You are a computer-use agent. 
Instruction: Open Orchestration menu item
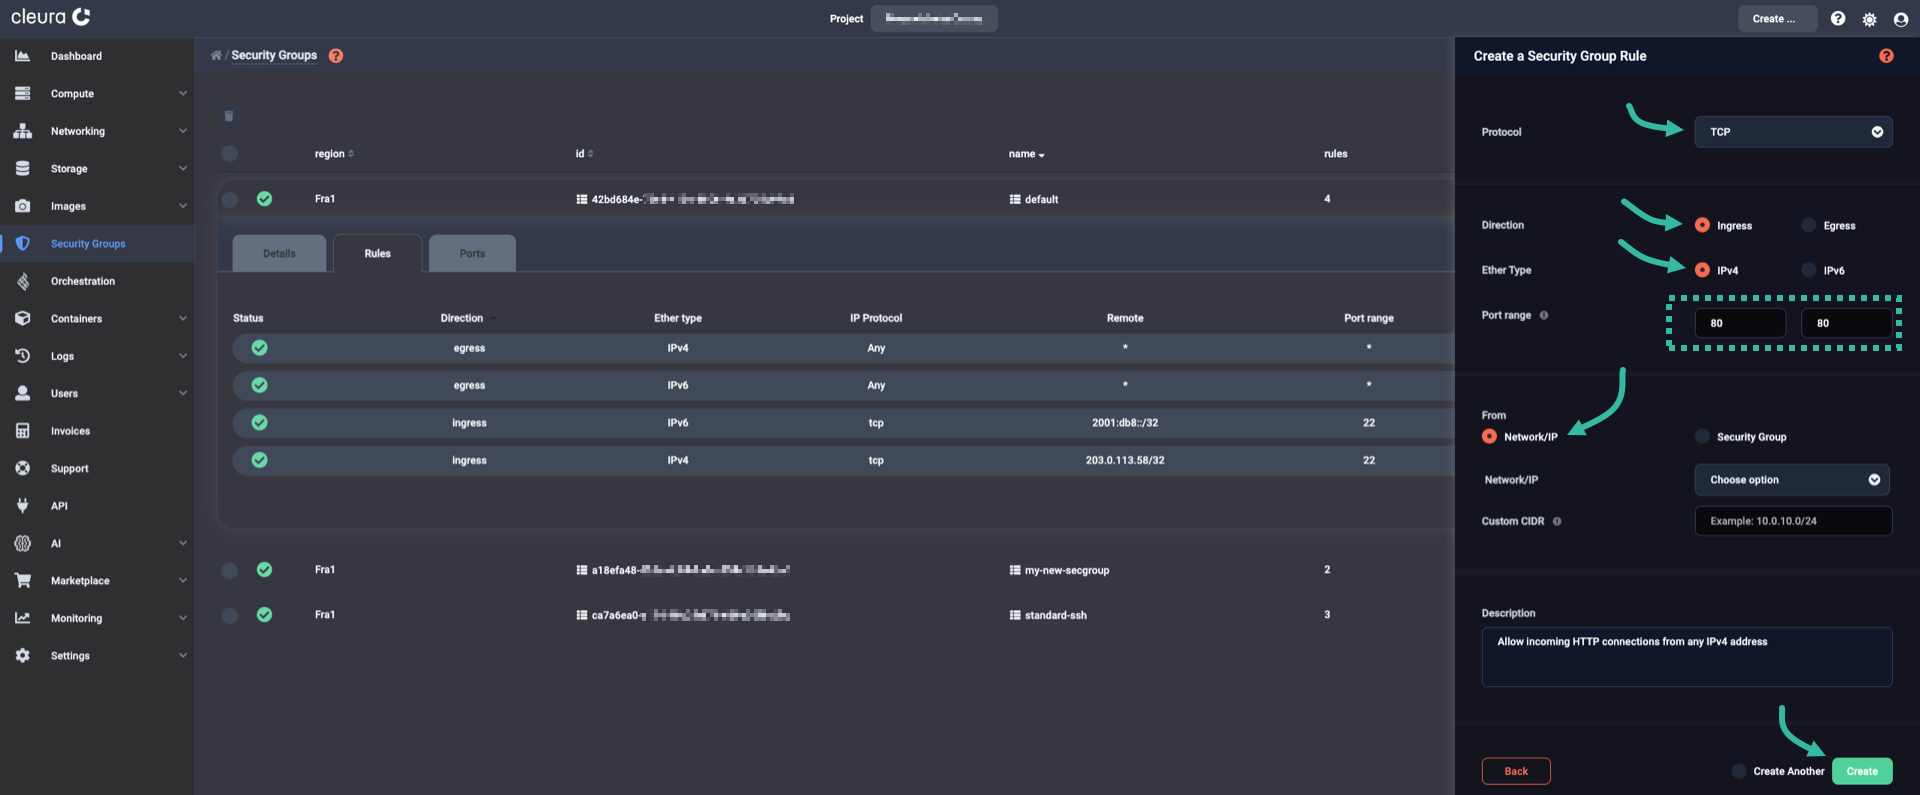[x=83, y=281]
